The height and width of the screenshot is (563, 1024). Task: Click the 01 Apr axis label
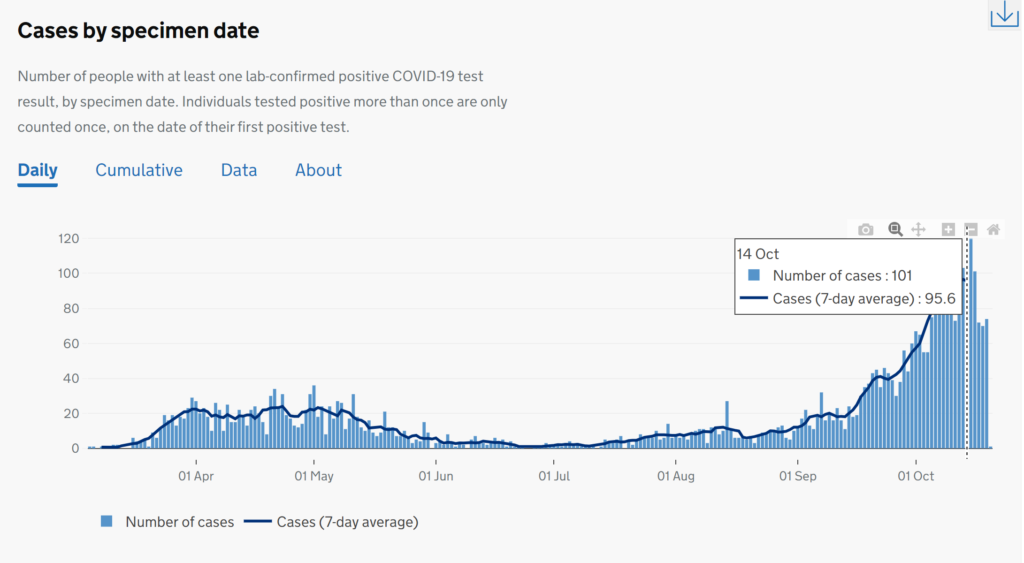click(196, 476)
